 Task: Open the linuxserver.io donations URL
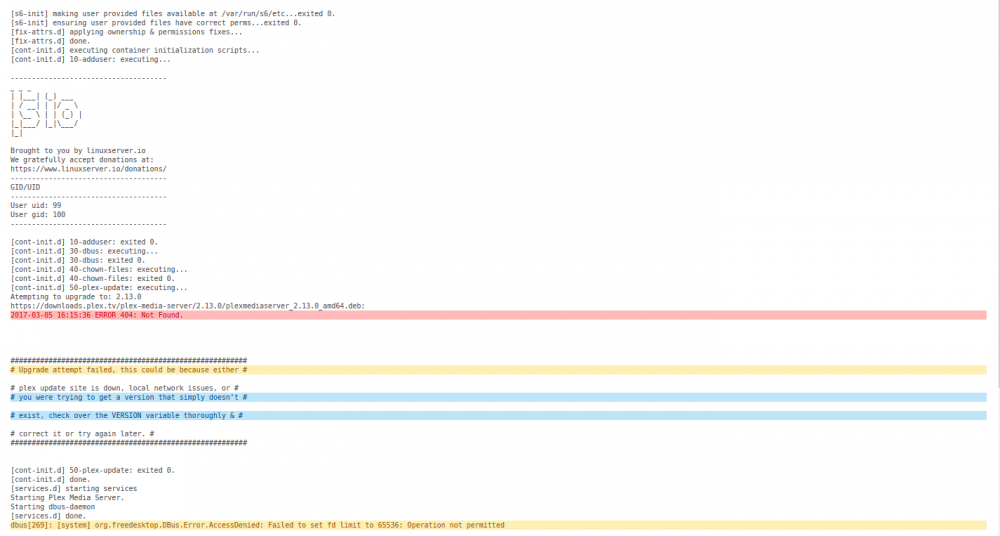pyautogui.click(x=88, y=169)
